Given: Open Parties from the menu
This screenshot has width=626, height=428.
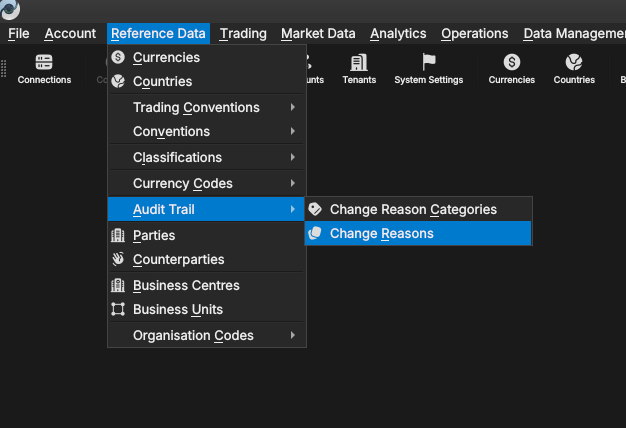Looking at the screenshot, I should coord(206,235).
